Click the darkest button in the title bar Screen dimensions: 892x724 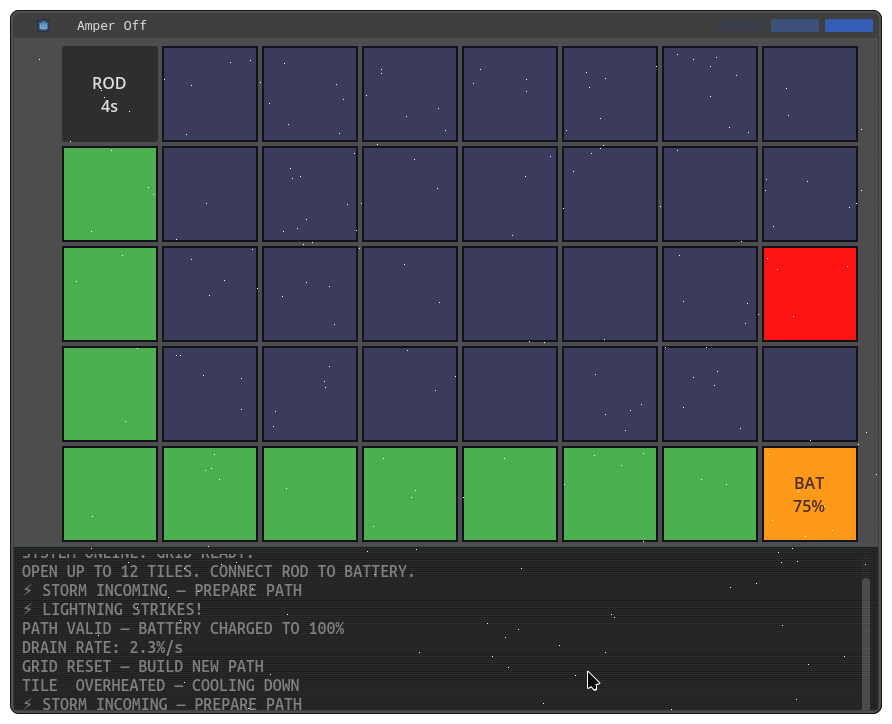(741, 26)
